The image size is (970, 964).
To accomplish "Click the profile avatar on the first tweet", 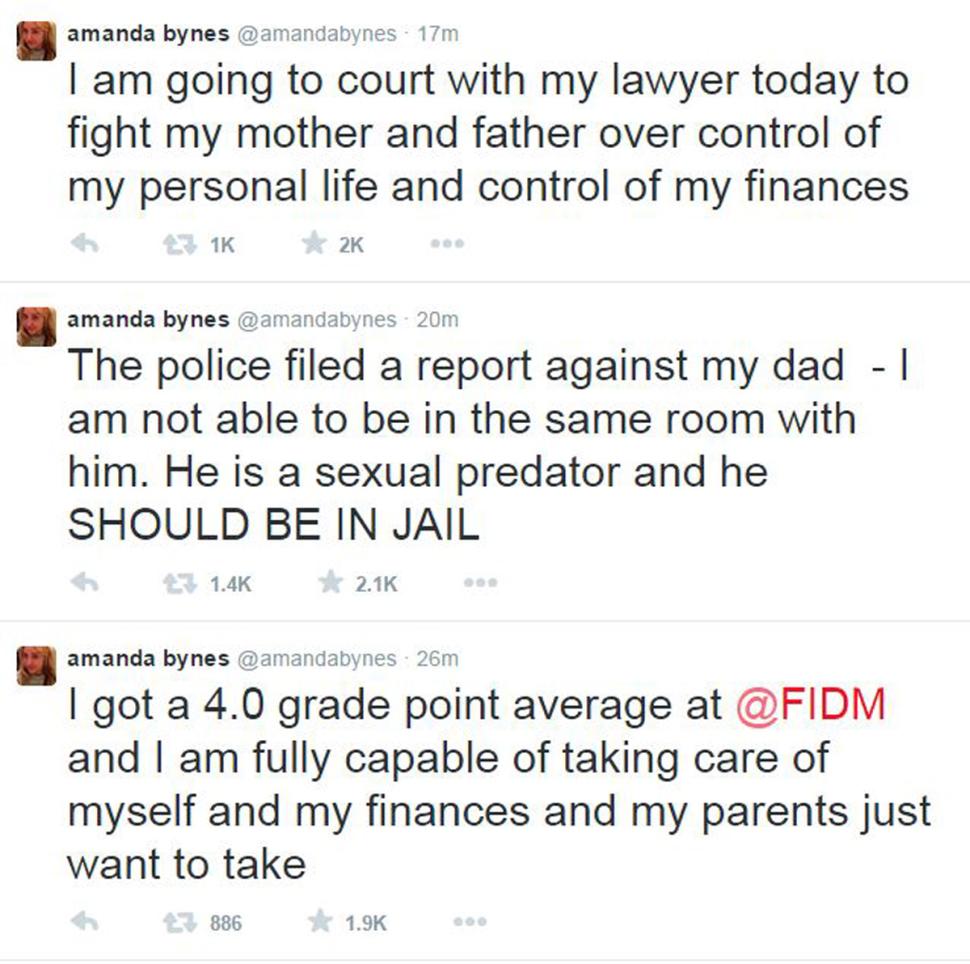I will point(36,42).
